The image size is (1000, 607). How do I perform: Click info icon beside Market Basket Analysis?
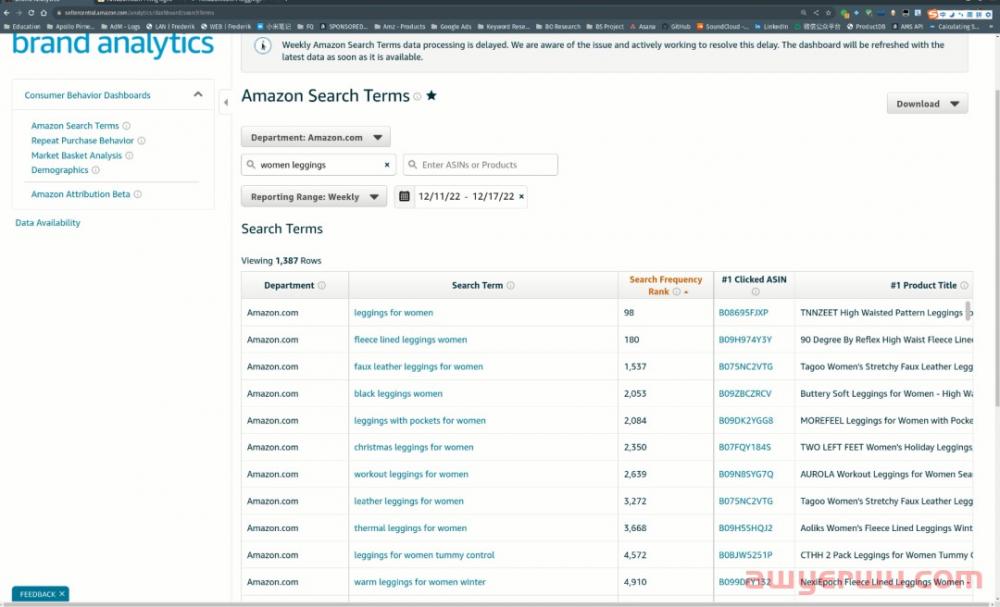pos(129,156)
